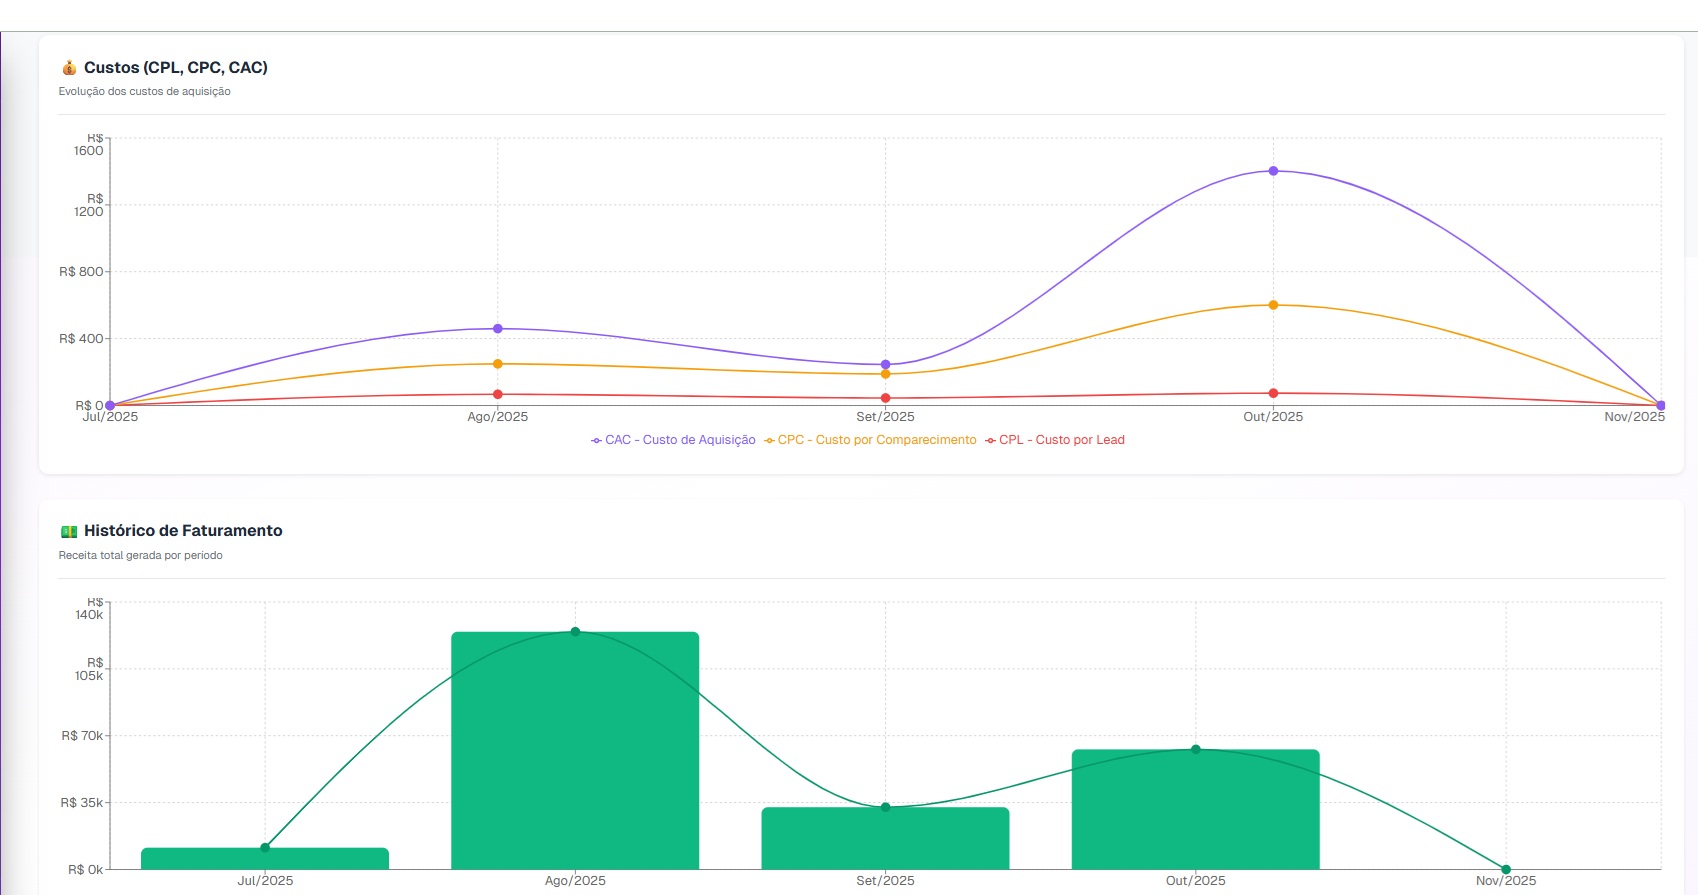Select the small Jul/2025 revenue bar

(x=265, y=859)
